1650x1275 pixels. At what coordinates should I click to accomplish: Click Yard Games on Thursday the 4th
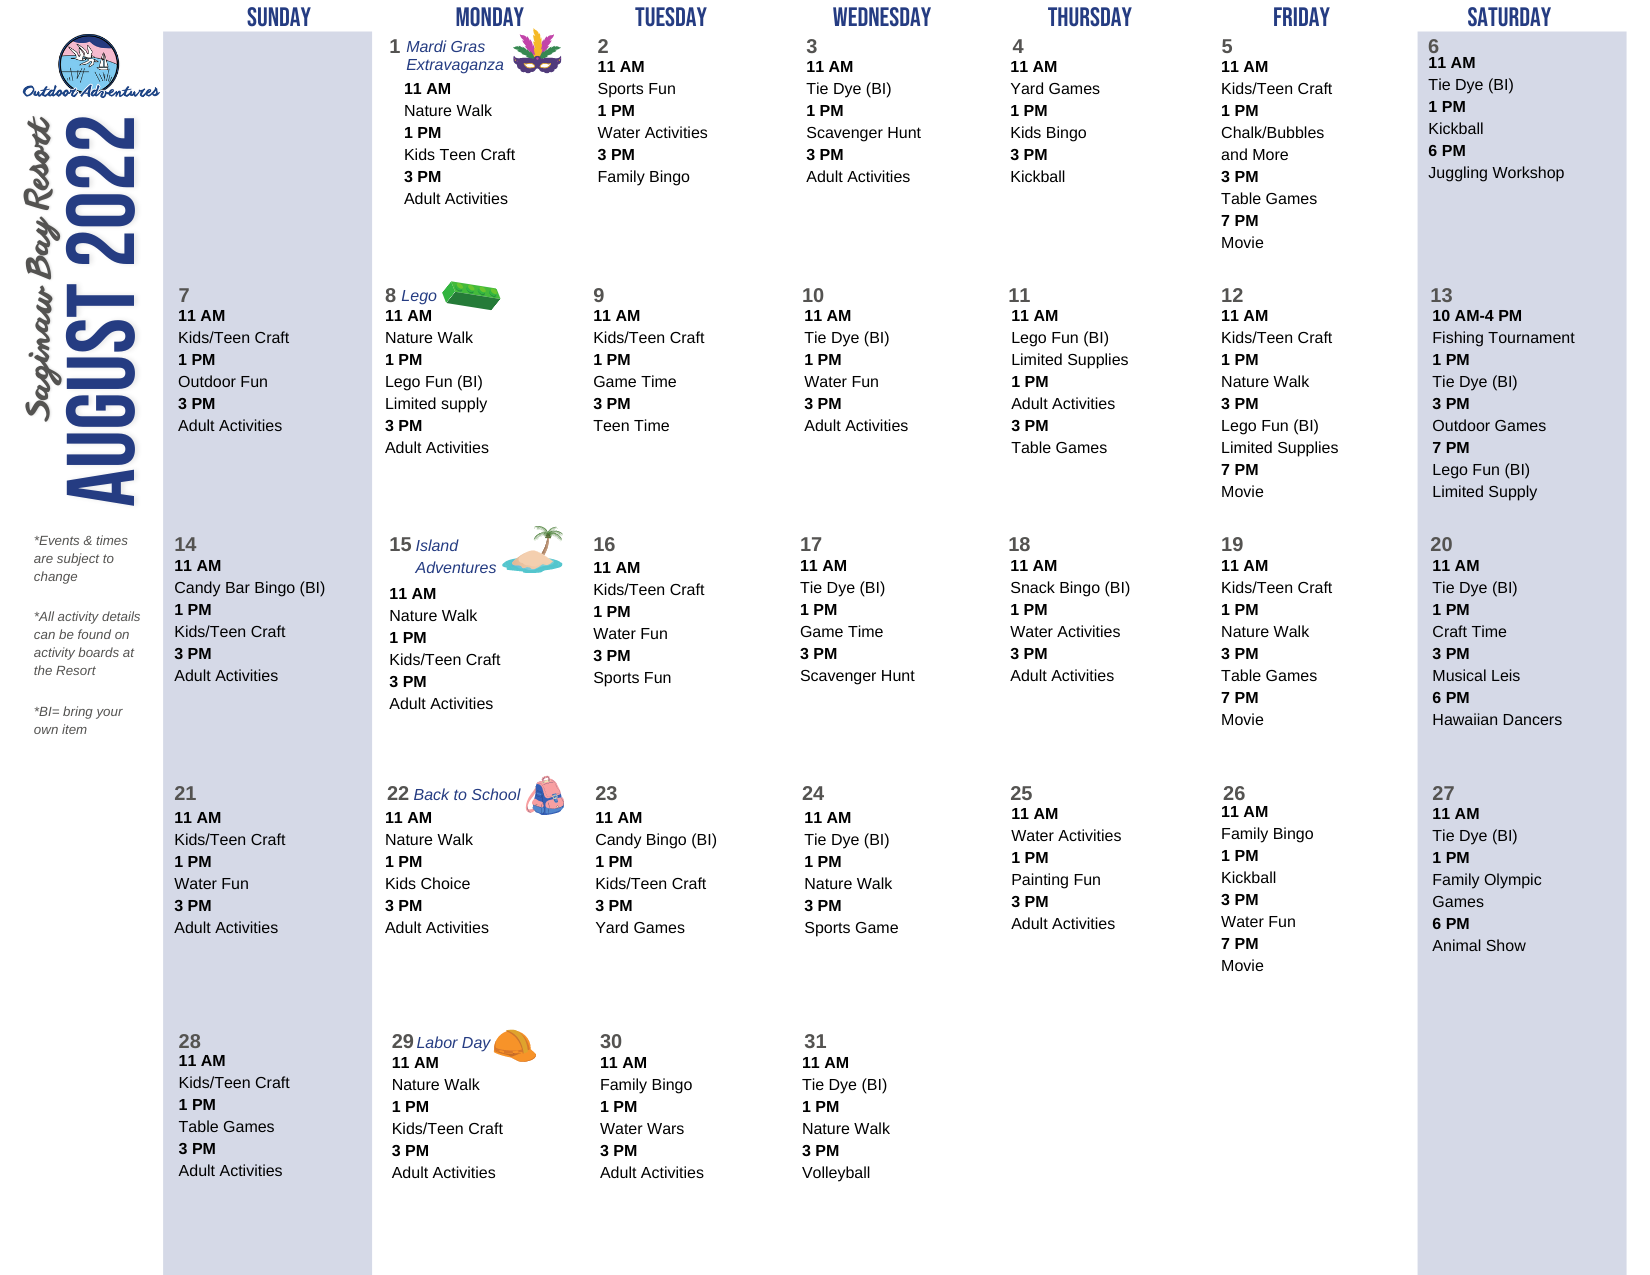(x=1055, y=89)
